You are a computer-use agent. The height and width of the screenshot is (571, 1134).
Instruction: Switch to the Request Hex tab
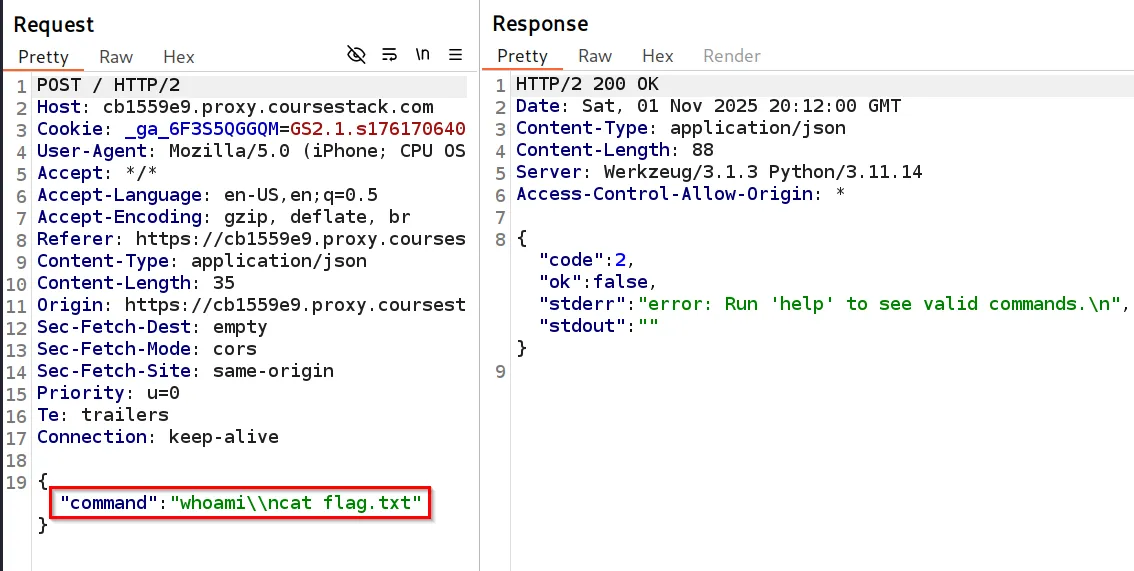coord(179,57)
